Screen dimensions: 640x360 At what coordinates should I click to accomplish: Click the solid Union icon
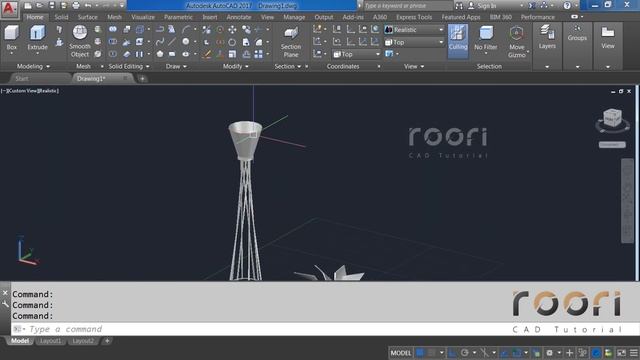[x=113, y=29]
